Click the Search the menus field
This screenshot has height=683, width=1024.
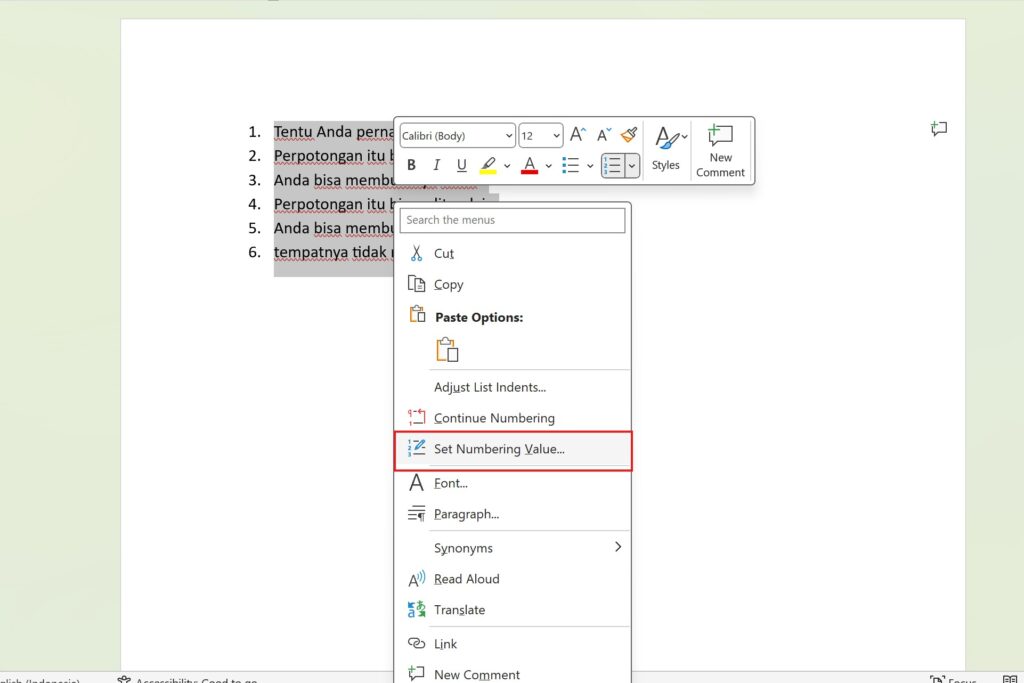[x=513, y=220]
